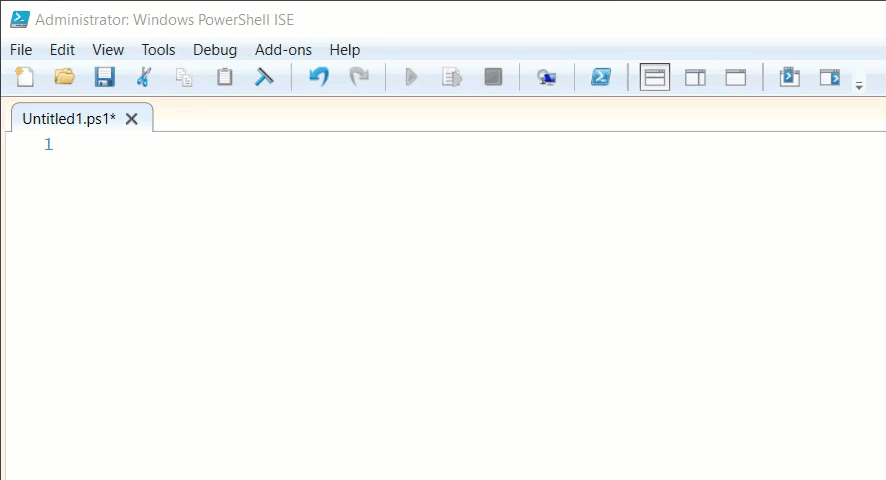This screenshot has width=886, height=480.
Task: Open New Remote PowerShell Tab icon
Action: click(x=546, y=77)
